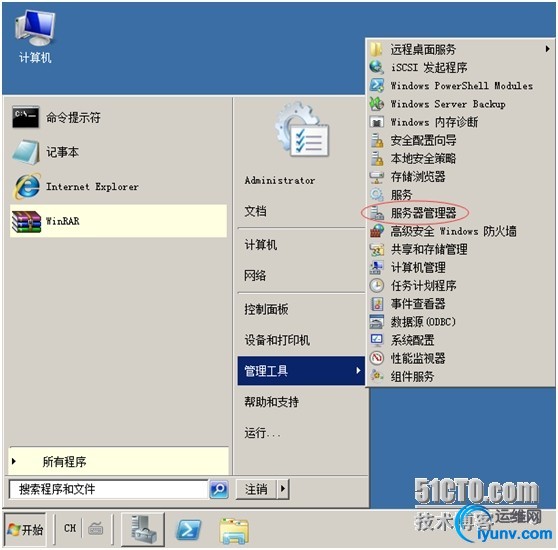Click the keyboard icon in language bar
The height and width of the screenshot is (550, 558).
point(95,528)
